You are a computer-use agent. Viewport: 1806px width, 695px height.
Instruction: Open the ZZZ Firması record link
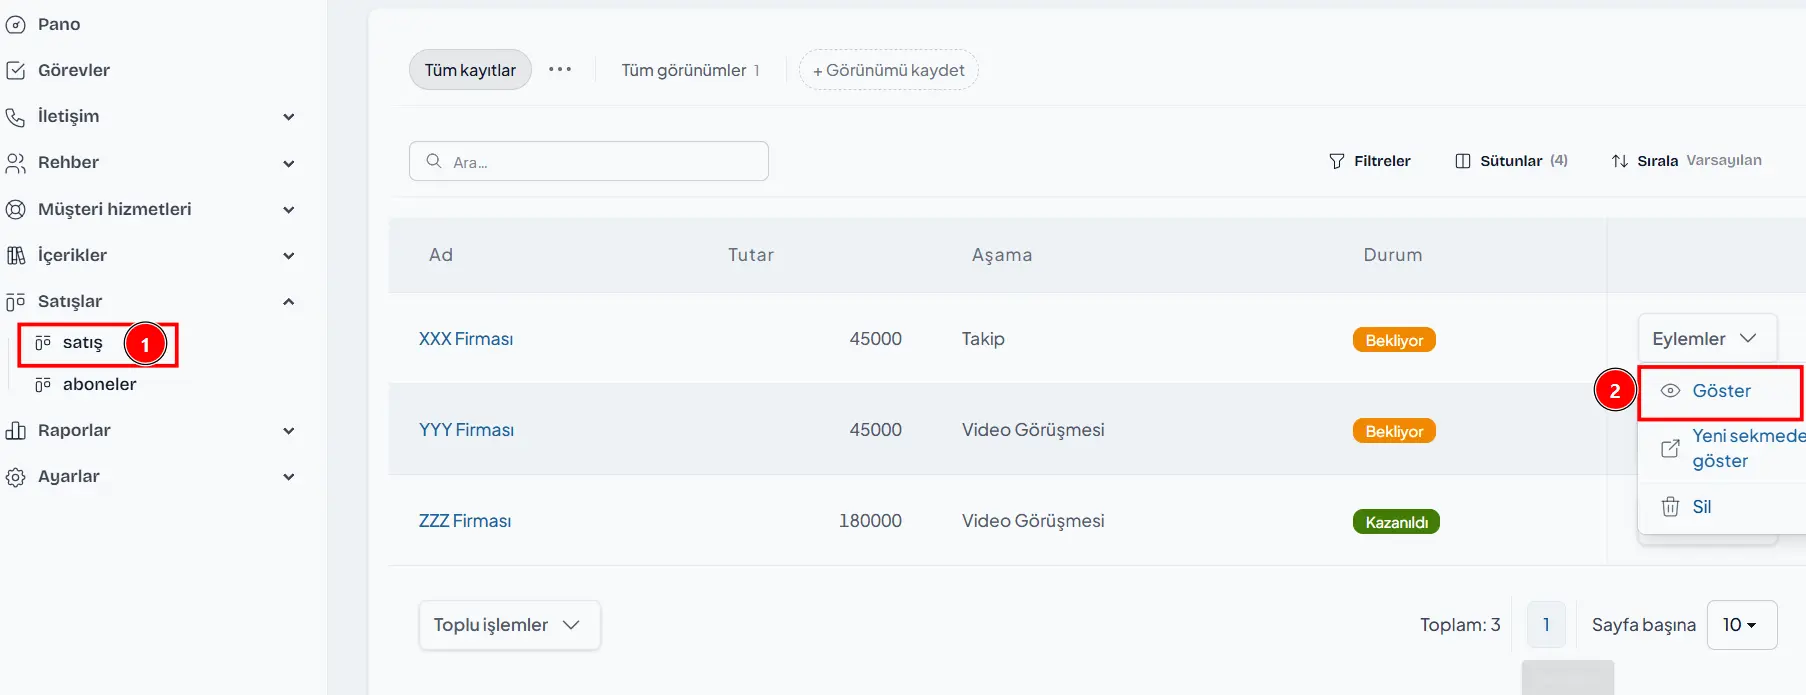[x=465, y=521]
